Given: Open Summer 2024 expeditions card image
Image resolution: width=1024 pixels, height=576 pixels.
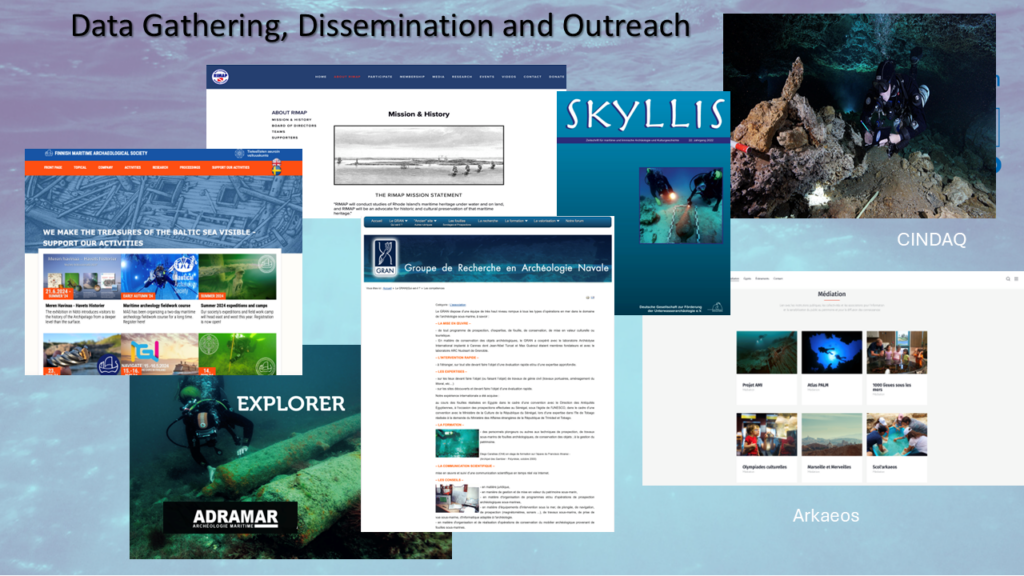Looking at the screenshot, I should [x=238, y=276].
